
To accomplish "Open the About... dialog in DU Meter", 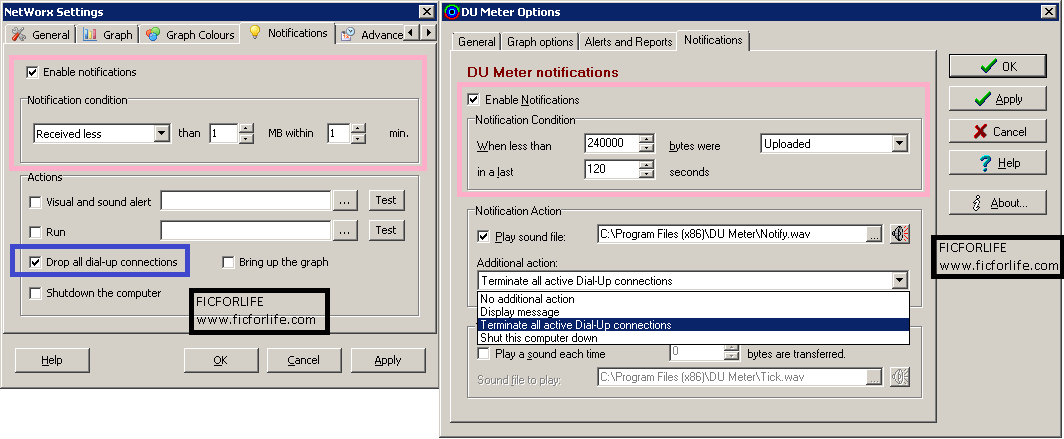I will point(998,203).
